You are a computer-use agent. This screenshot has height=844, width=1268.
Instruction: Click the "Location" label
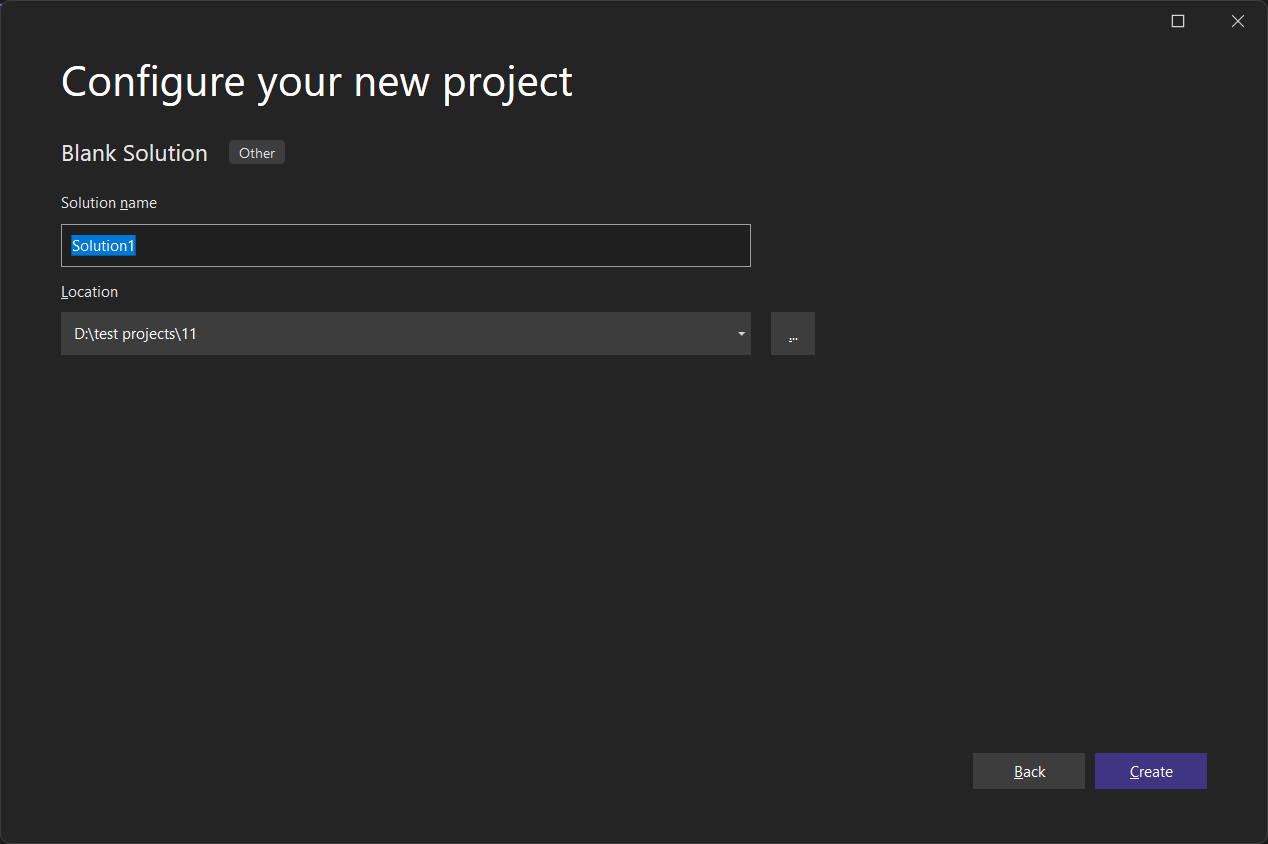click(89, 291)
